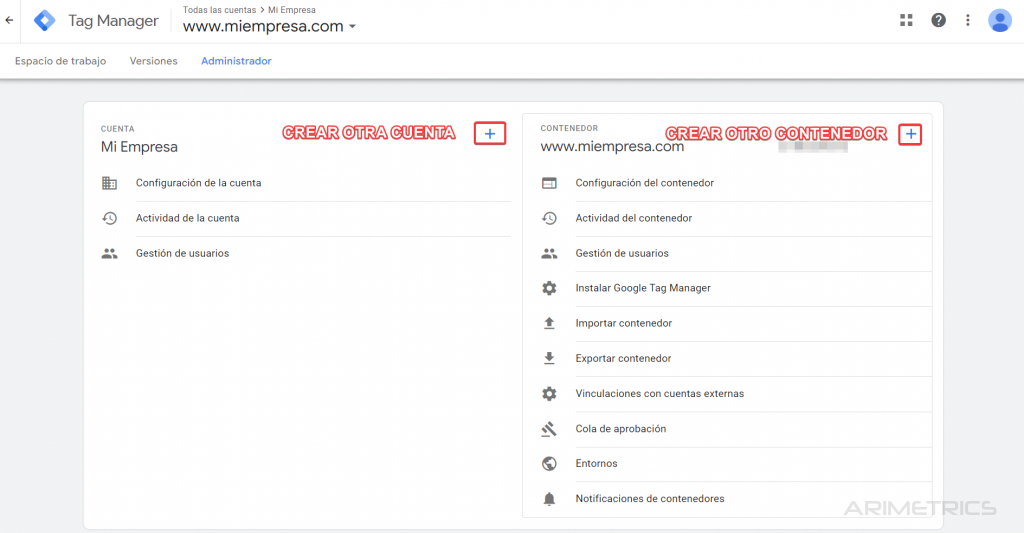Viewport: 1024px width, 533px height.
Task: Click the gavel icon for Cola de aprobación
Action: (549, 428)
